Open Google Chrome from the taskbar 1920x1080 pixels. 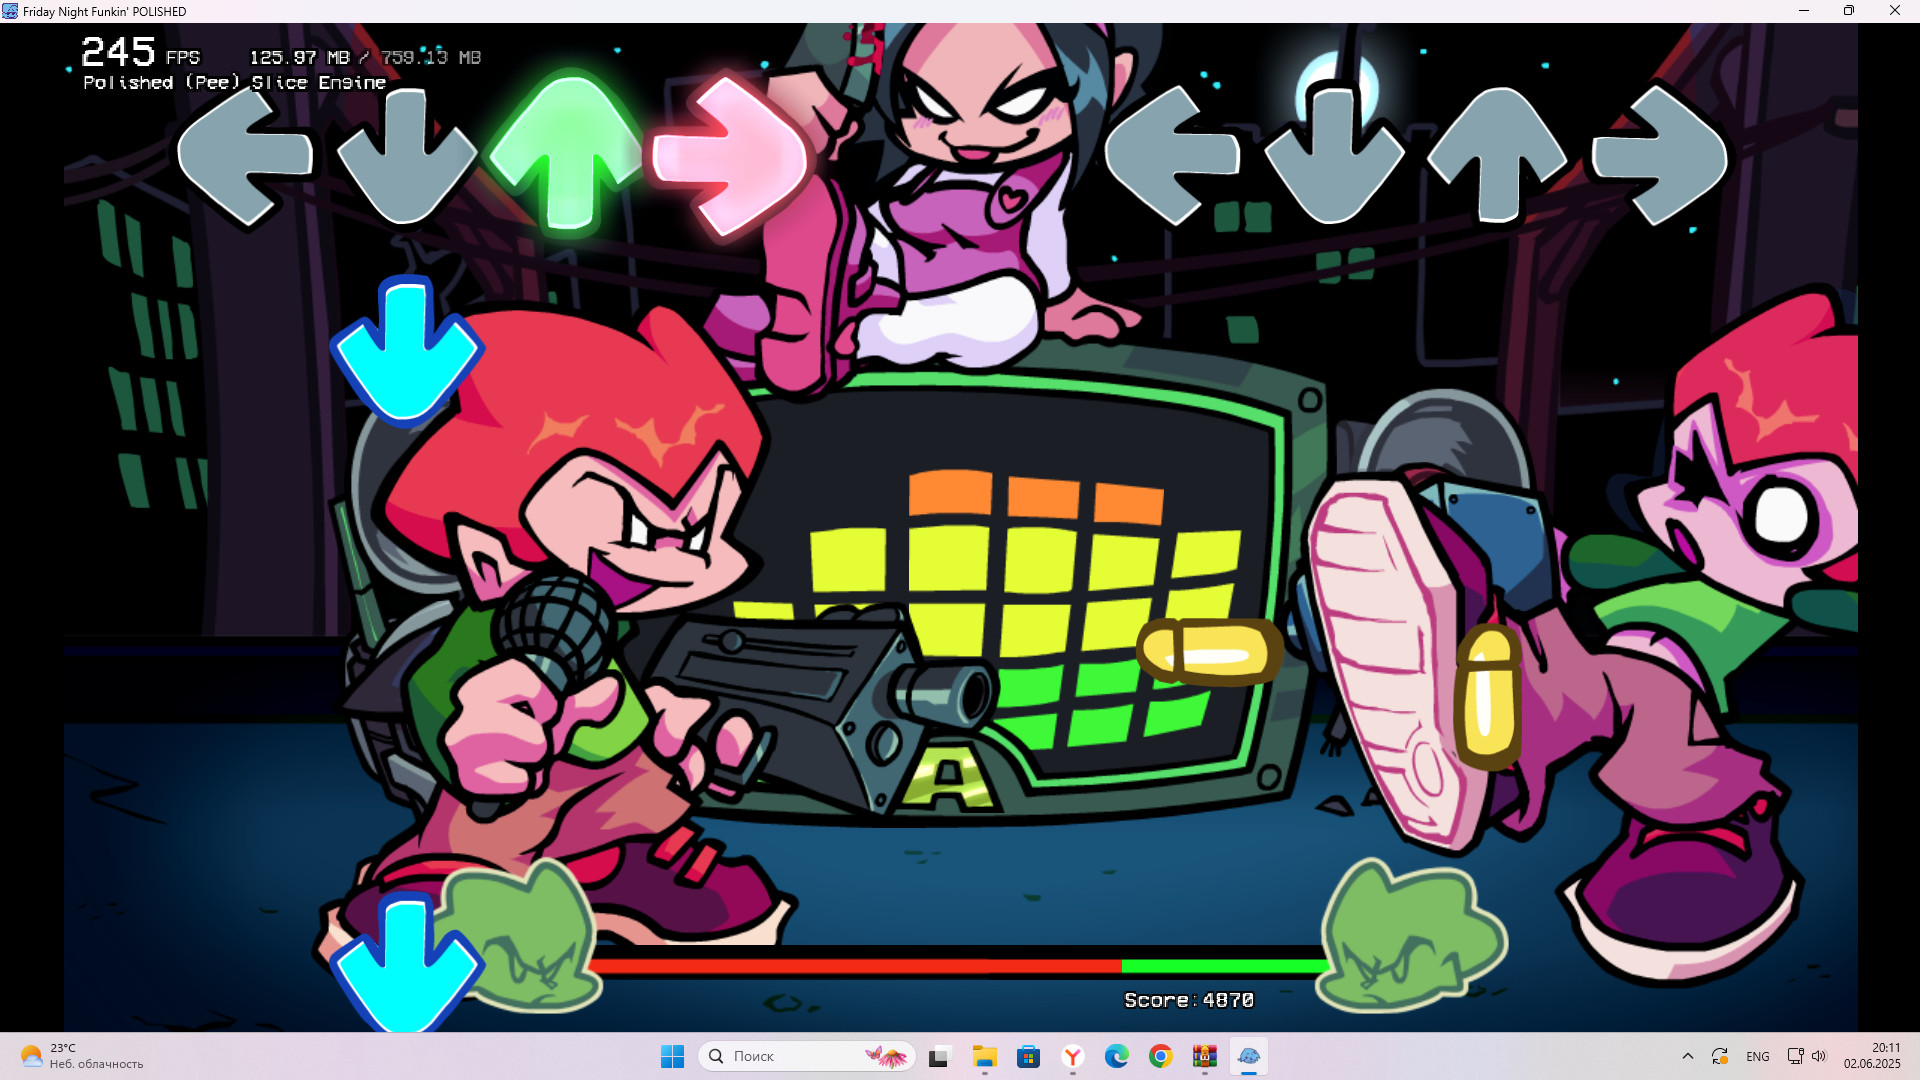point(1161,1055)
